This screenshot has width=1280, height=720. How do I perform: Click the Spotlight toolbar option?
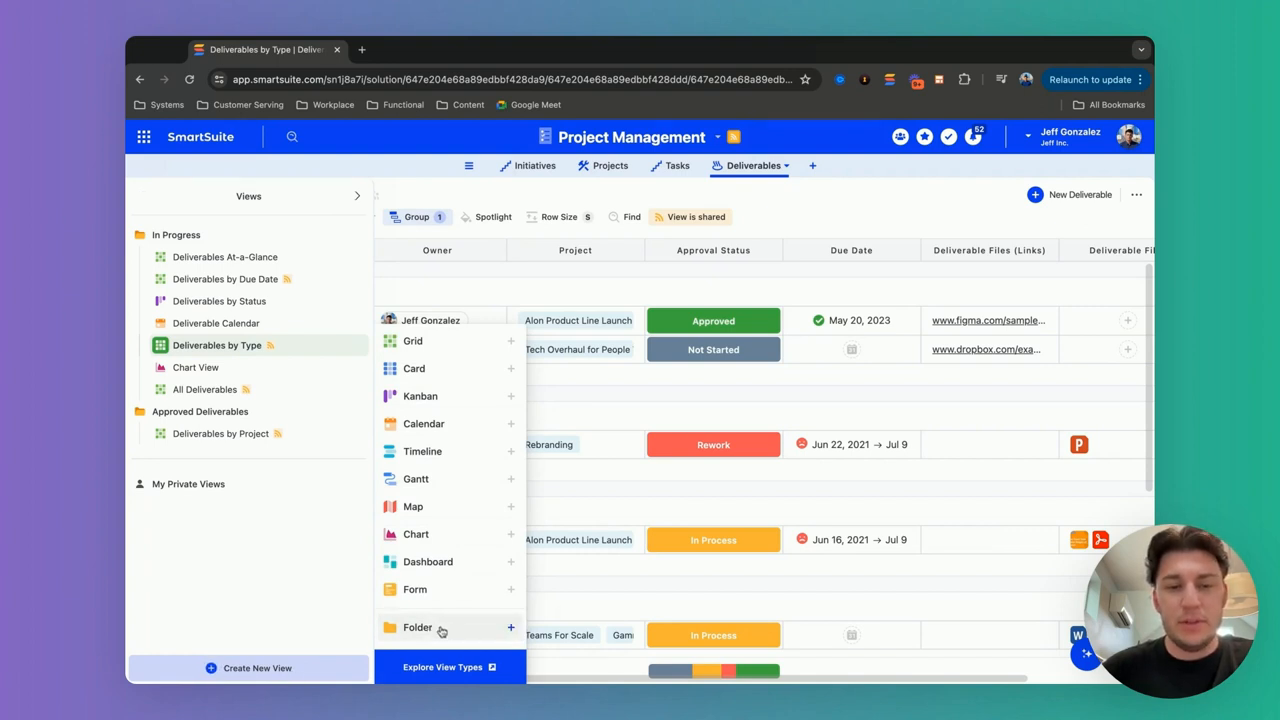(486, 217)
